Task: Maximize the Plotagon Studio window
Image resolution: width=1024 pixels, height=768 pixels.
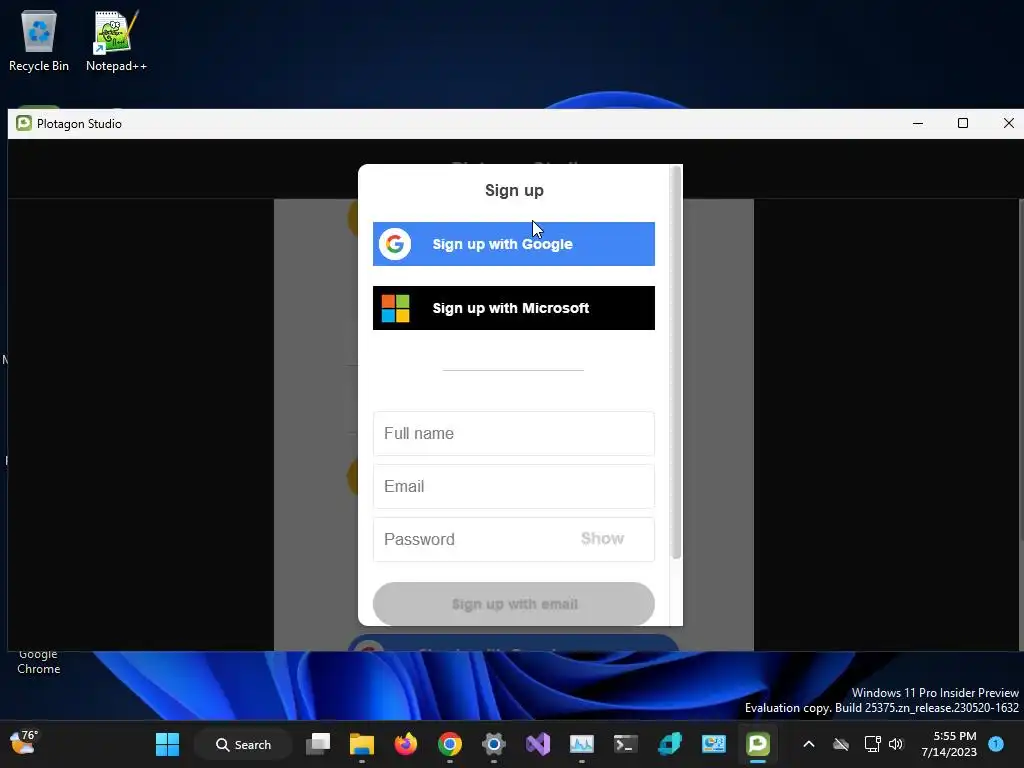Action: (963, 123)
